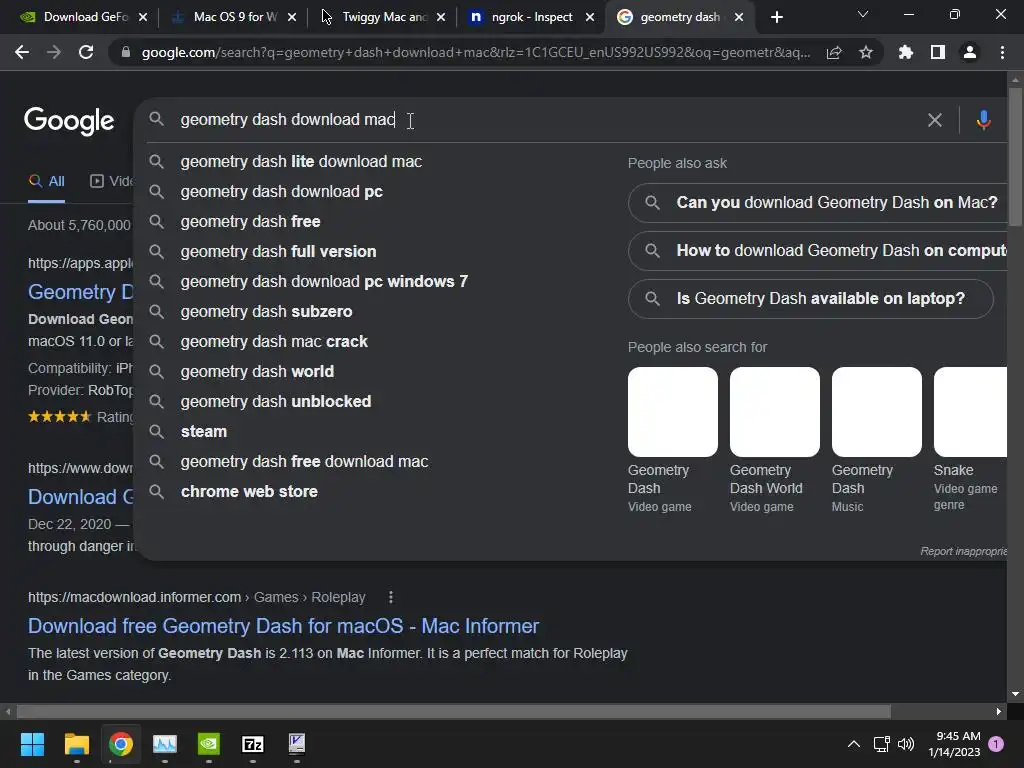Screen dimensions: 1024x768
Task: Open a new browser tab
Action: [776, 18]
